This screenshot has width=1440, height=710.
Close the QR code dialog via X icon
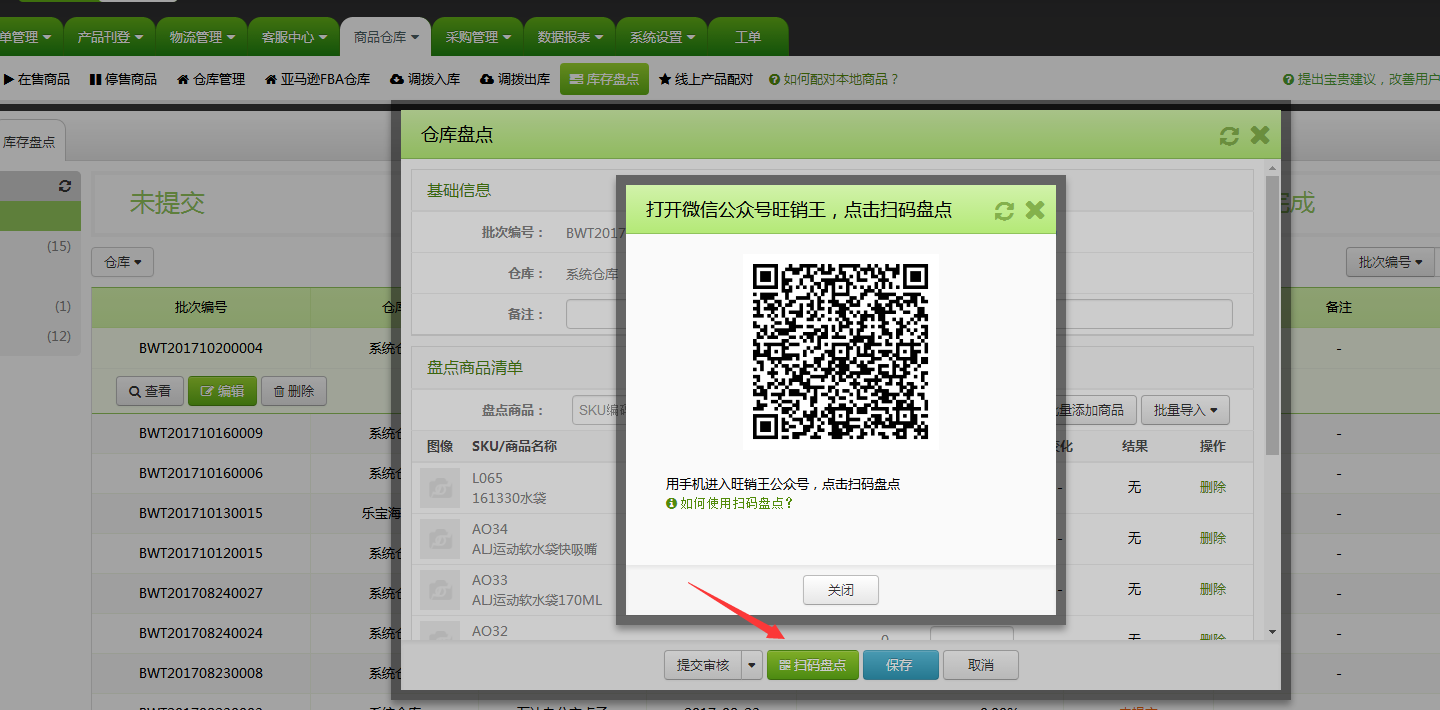[1035, 210]
